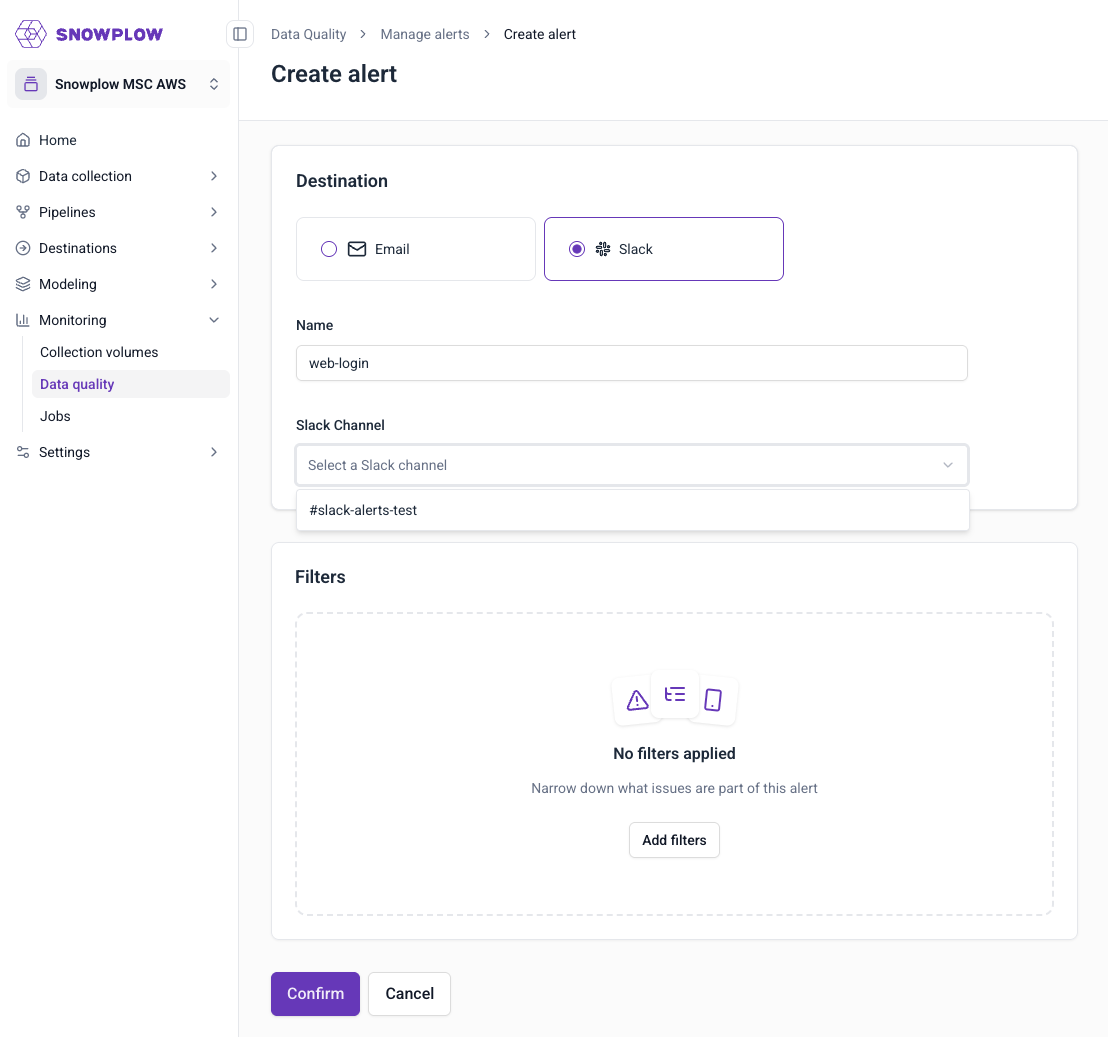
Task: Click Add filters
Action: point(674,840)
